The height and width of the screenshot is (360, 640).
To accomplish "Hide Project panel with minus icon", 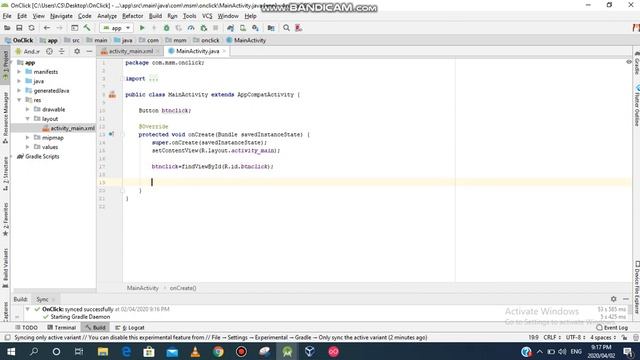I will (89, 51).
